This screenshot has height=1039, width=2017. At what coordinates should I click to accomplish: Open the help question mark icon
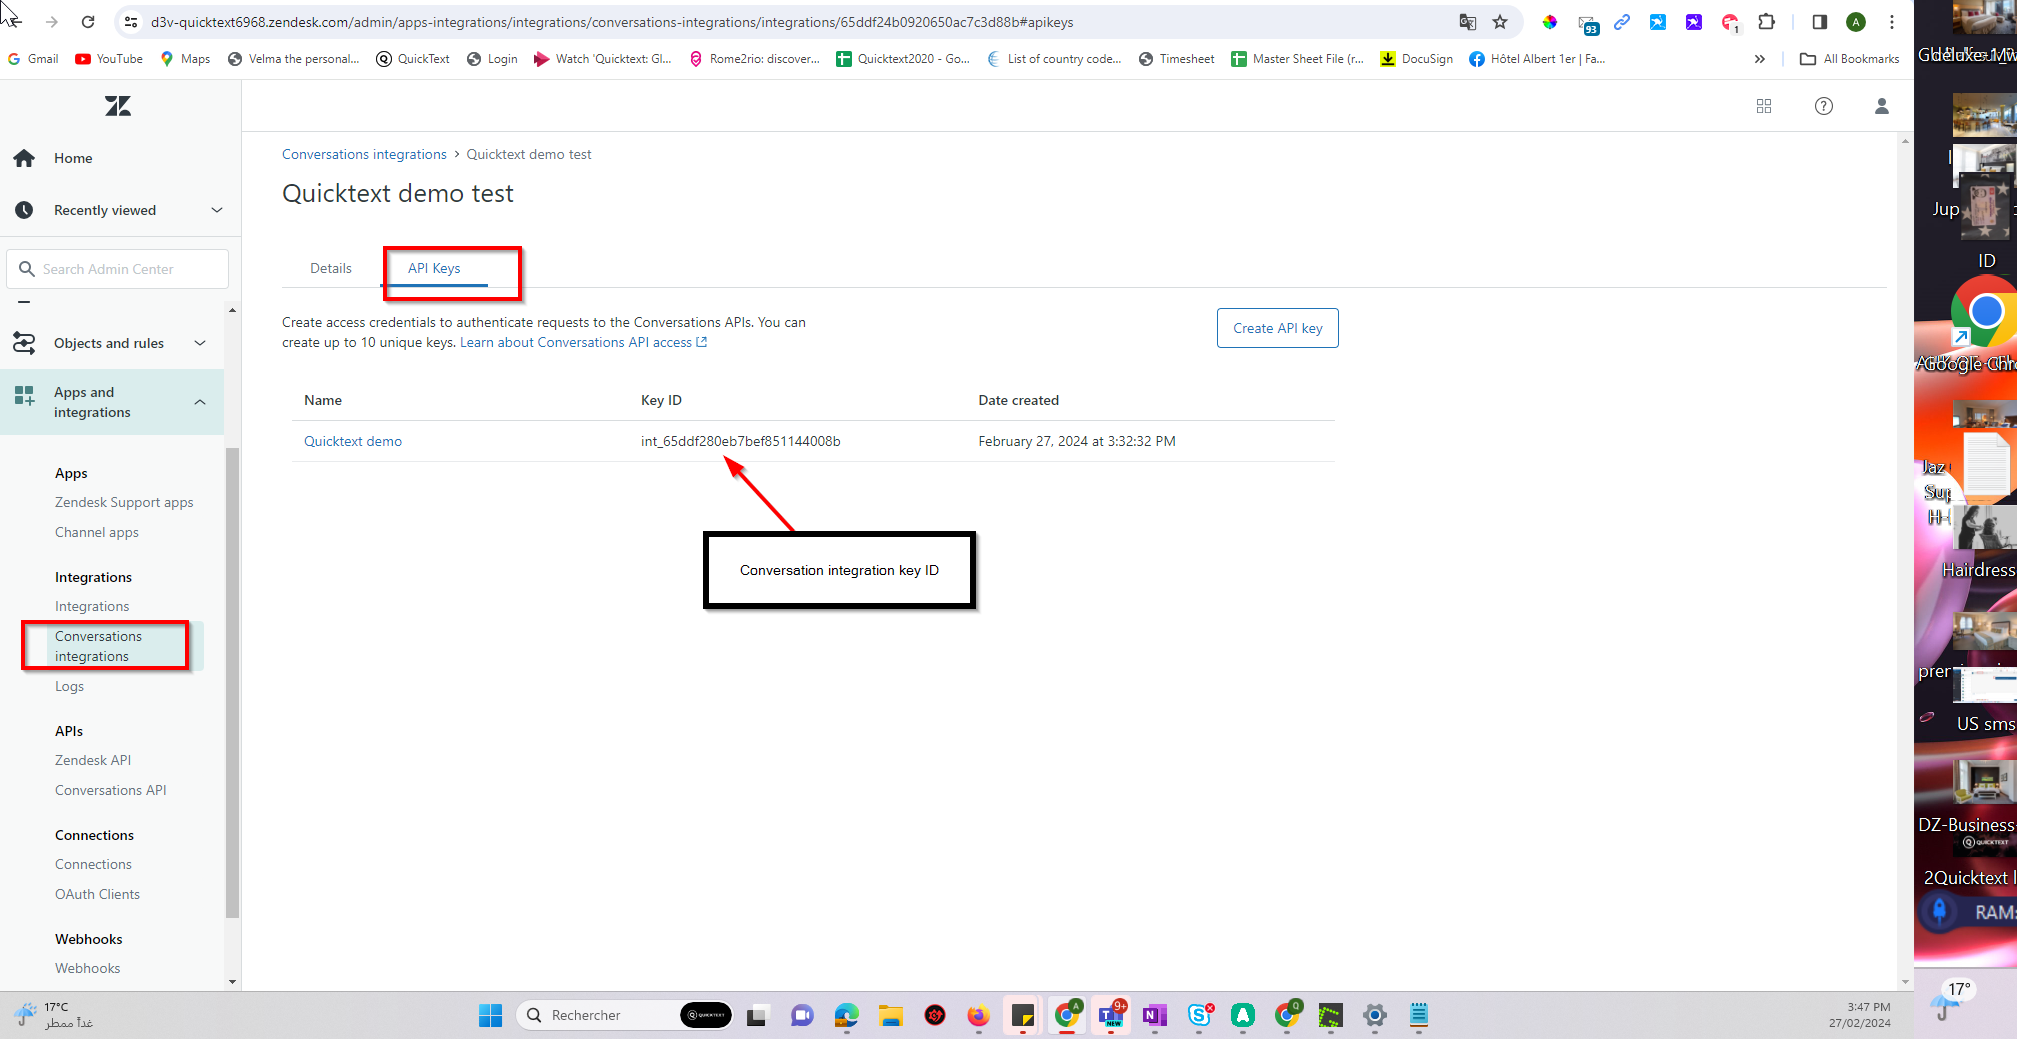[x=1823, y=106]
